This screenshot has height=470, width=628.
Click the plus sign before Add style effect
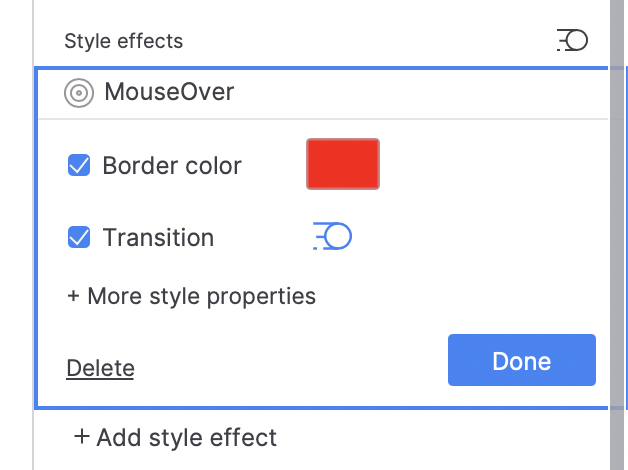[x=81, y=437]
